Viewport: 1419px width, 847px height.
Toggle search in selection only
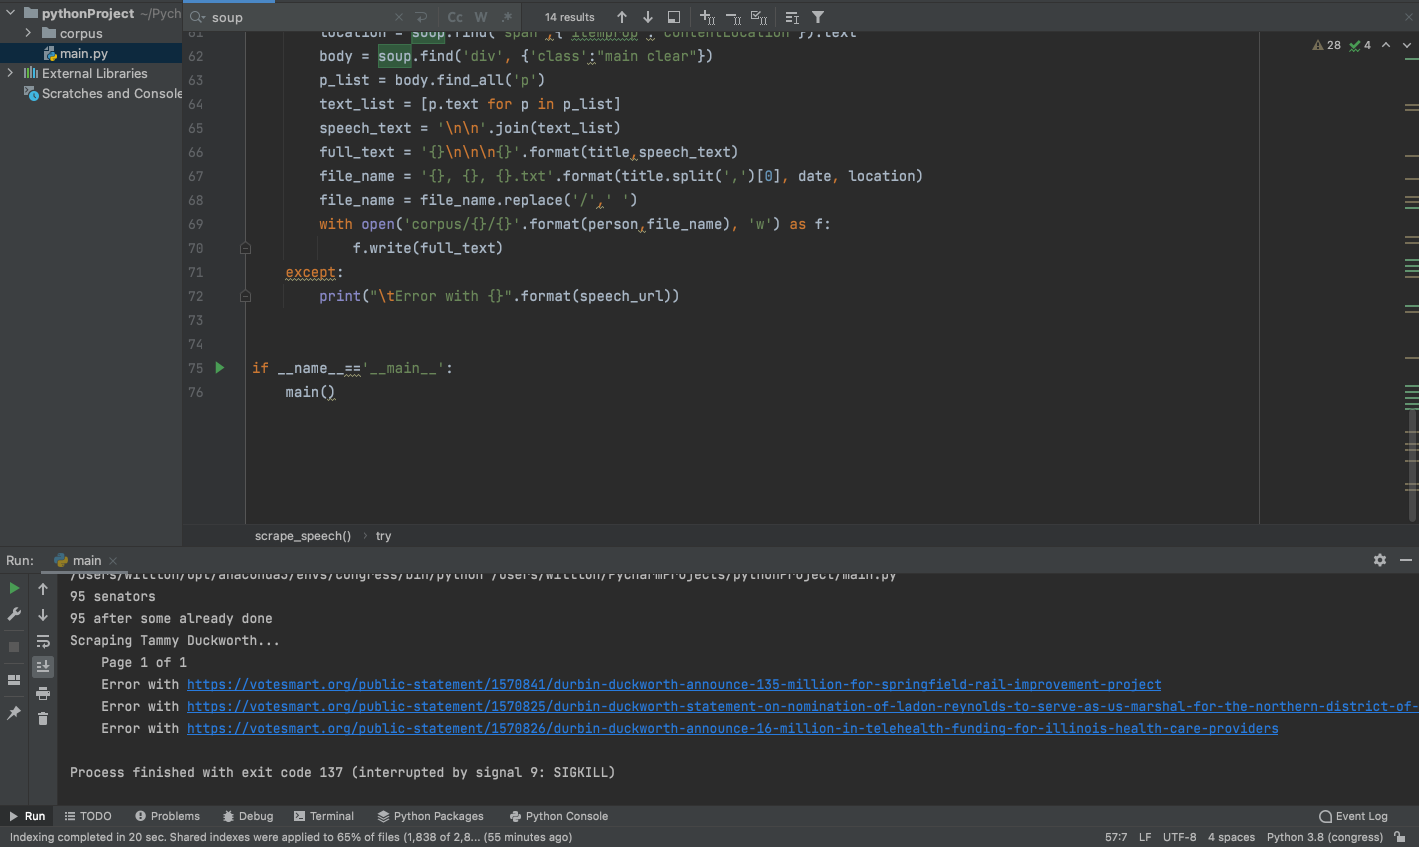[792, 17]
